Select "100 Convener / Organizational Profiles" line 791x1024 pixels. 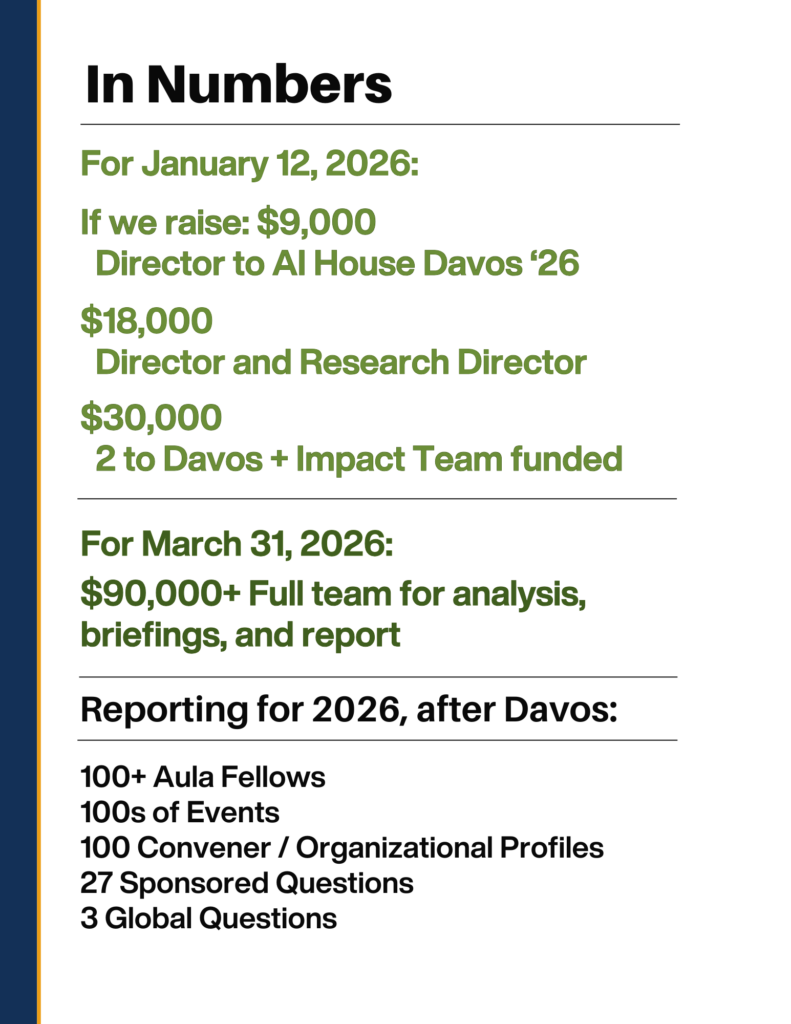pos(342,848)
